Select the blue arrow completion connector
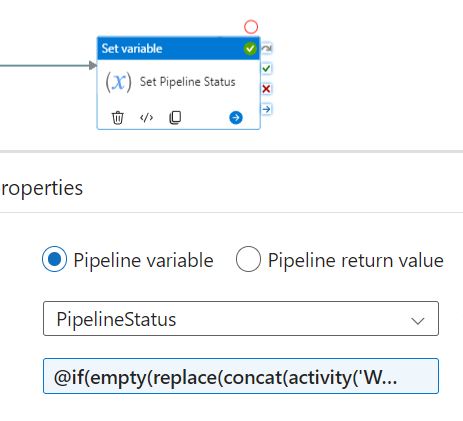Screen dimensions: 463x421 (266, 109)
